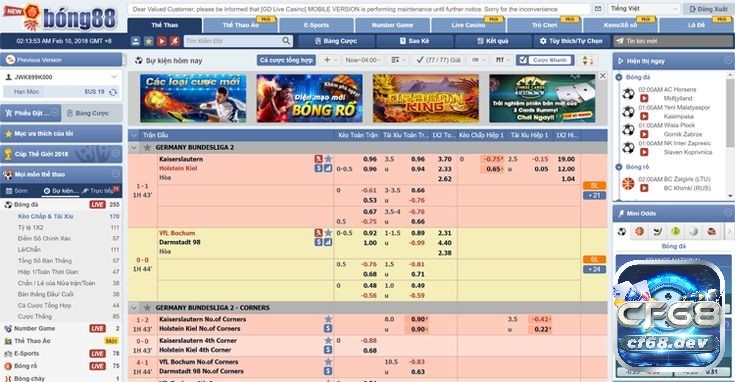
Task: Favorite the Kaiserslautern match star icon
Action: tap(328, 159)
